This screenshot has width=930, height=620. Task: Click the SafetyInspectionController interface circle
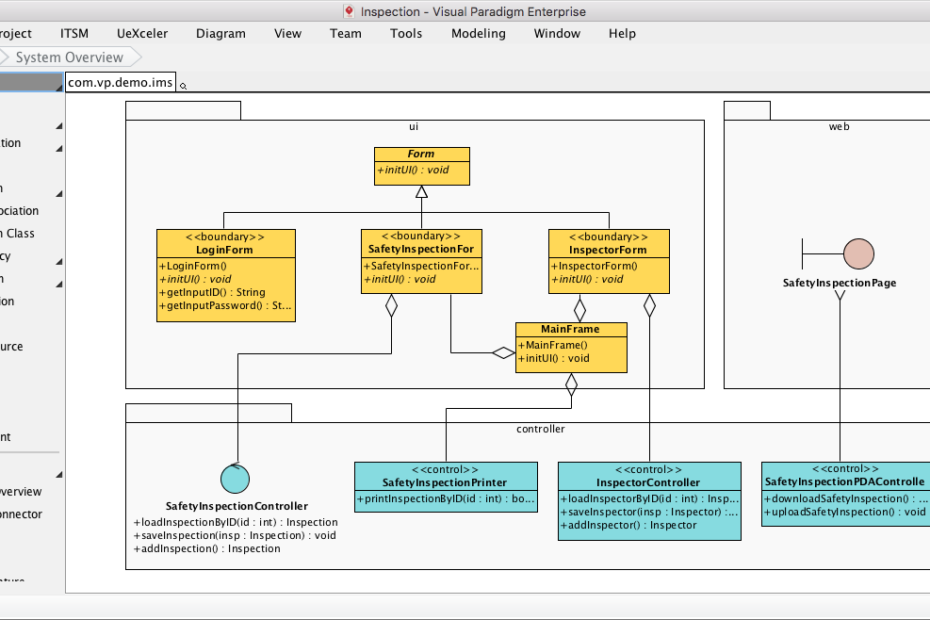click(x=235, y=478)
